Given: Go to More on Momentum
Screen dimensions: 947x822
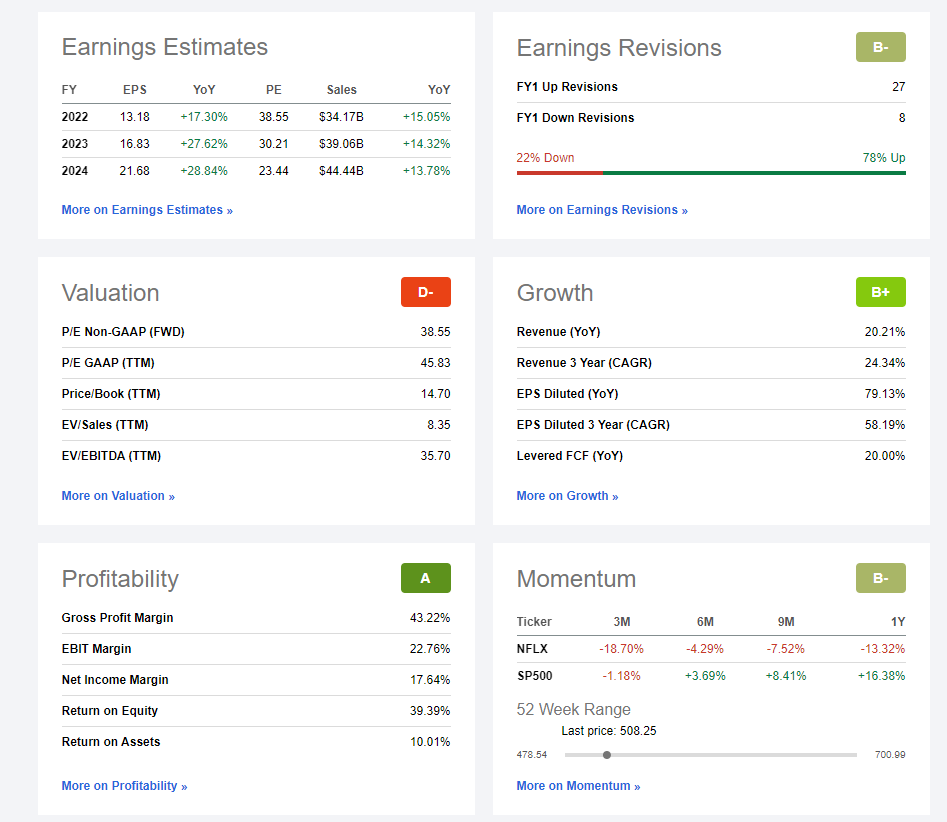Looking at the screenshot, I should point(578,786).
